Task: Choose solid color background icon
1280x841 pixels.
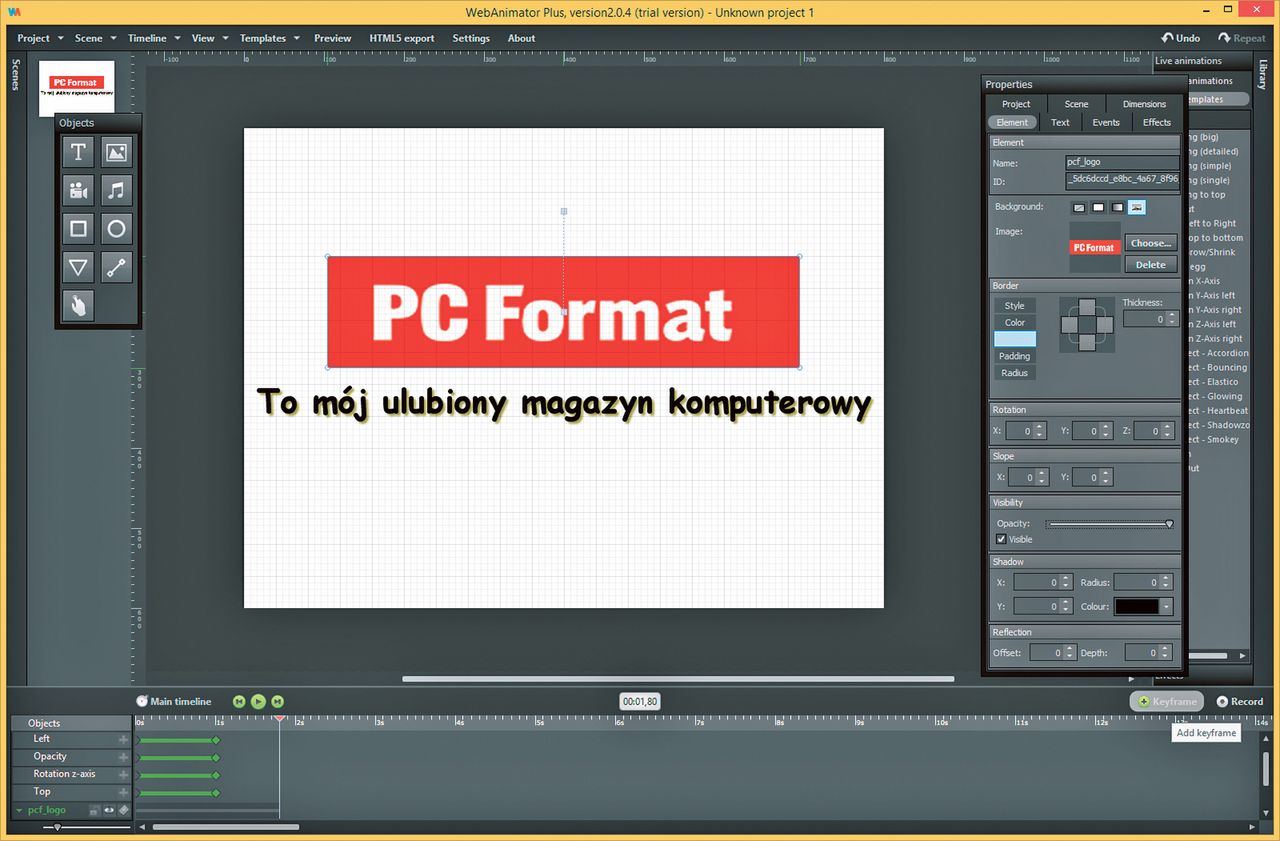Action: coord(1098,207)
